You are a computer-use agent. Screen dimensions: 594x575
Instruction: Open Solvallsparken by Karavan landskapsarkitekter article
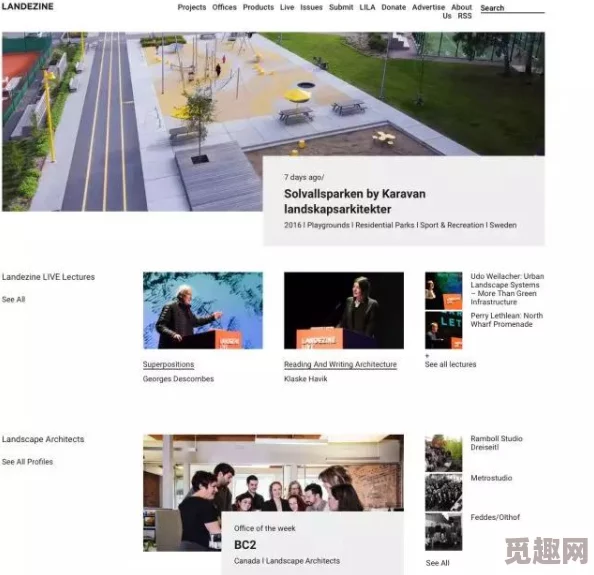click(355, 201)
